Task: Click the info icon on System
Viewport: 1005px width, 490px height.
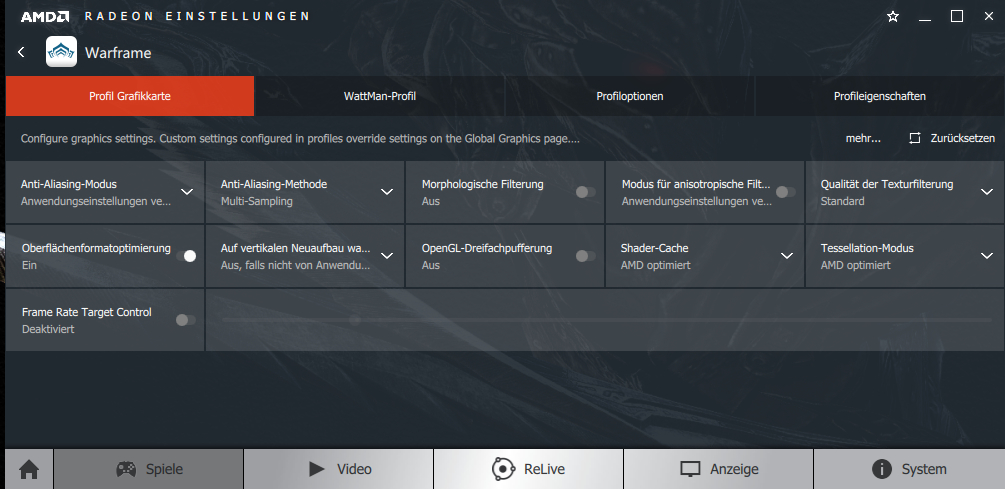Action: coord(882,469)
